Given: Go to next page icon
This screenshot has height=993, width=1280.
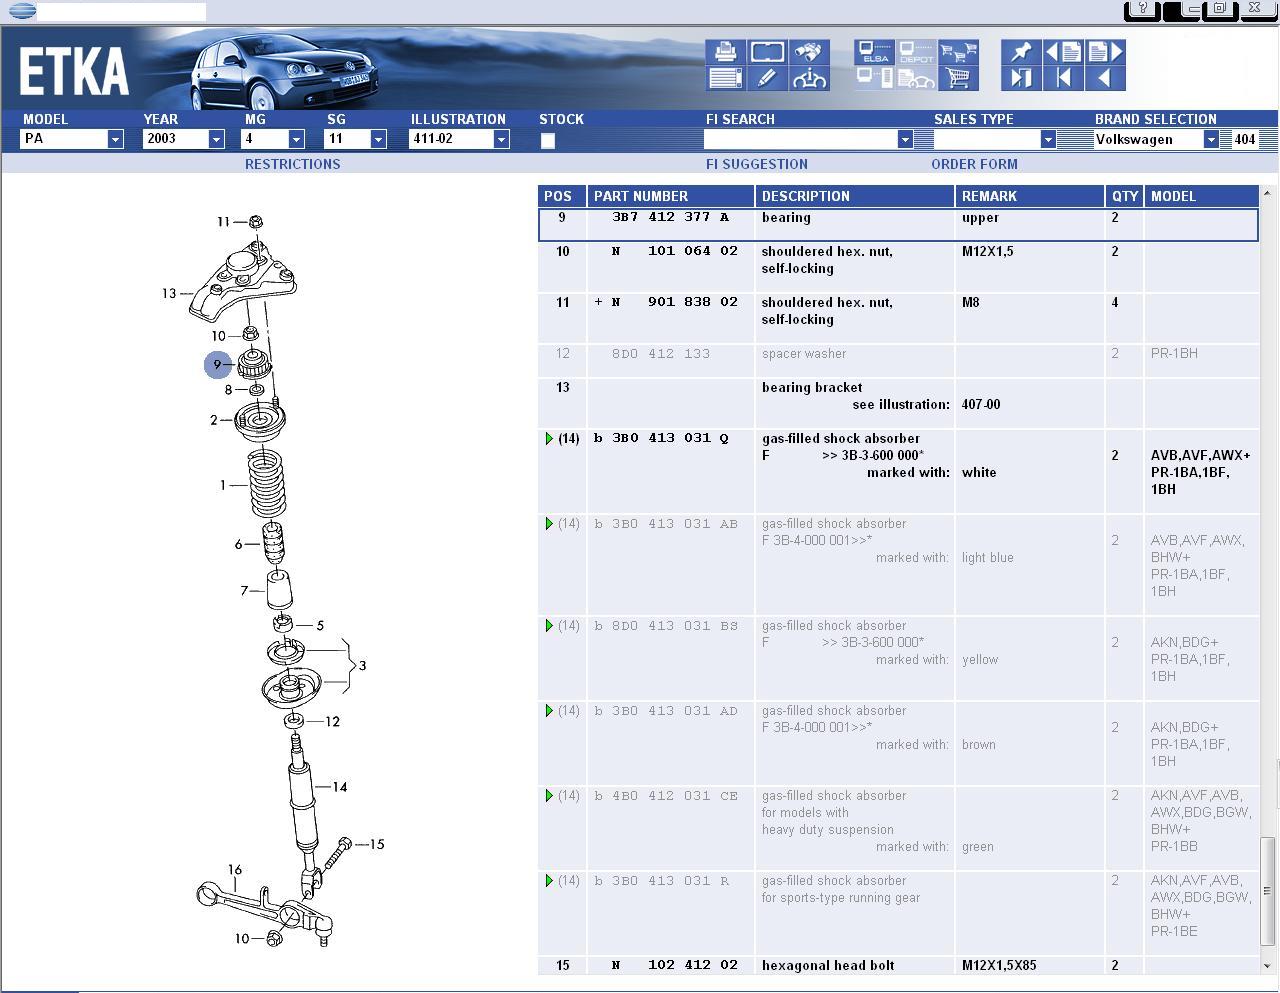Looking at the screenshot, I should (x=1105, y=52).
